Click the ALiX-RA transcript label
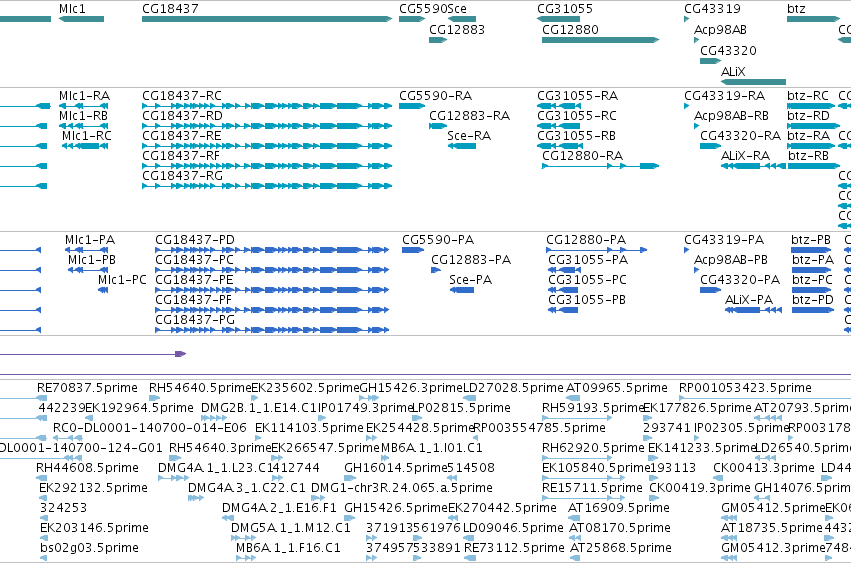This screenshot has height=563, width=851. tap(746, 156)
